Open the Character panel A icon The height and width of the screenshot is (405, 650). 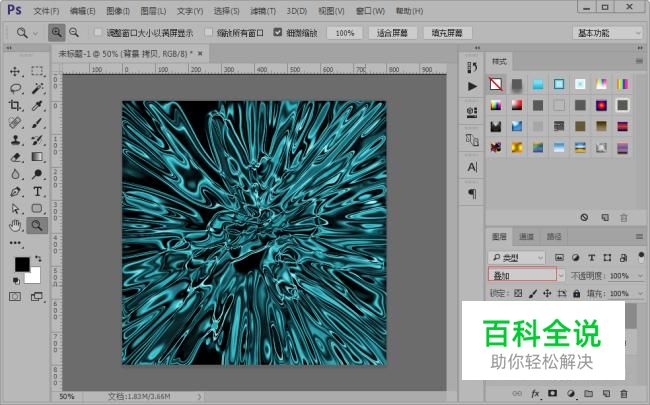[x=472, y=167]
